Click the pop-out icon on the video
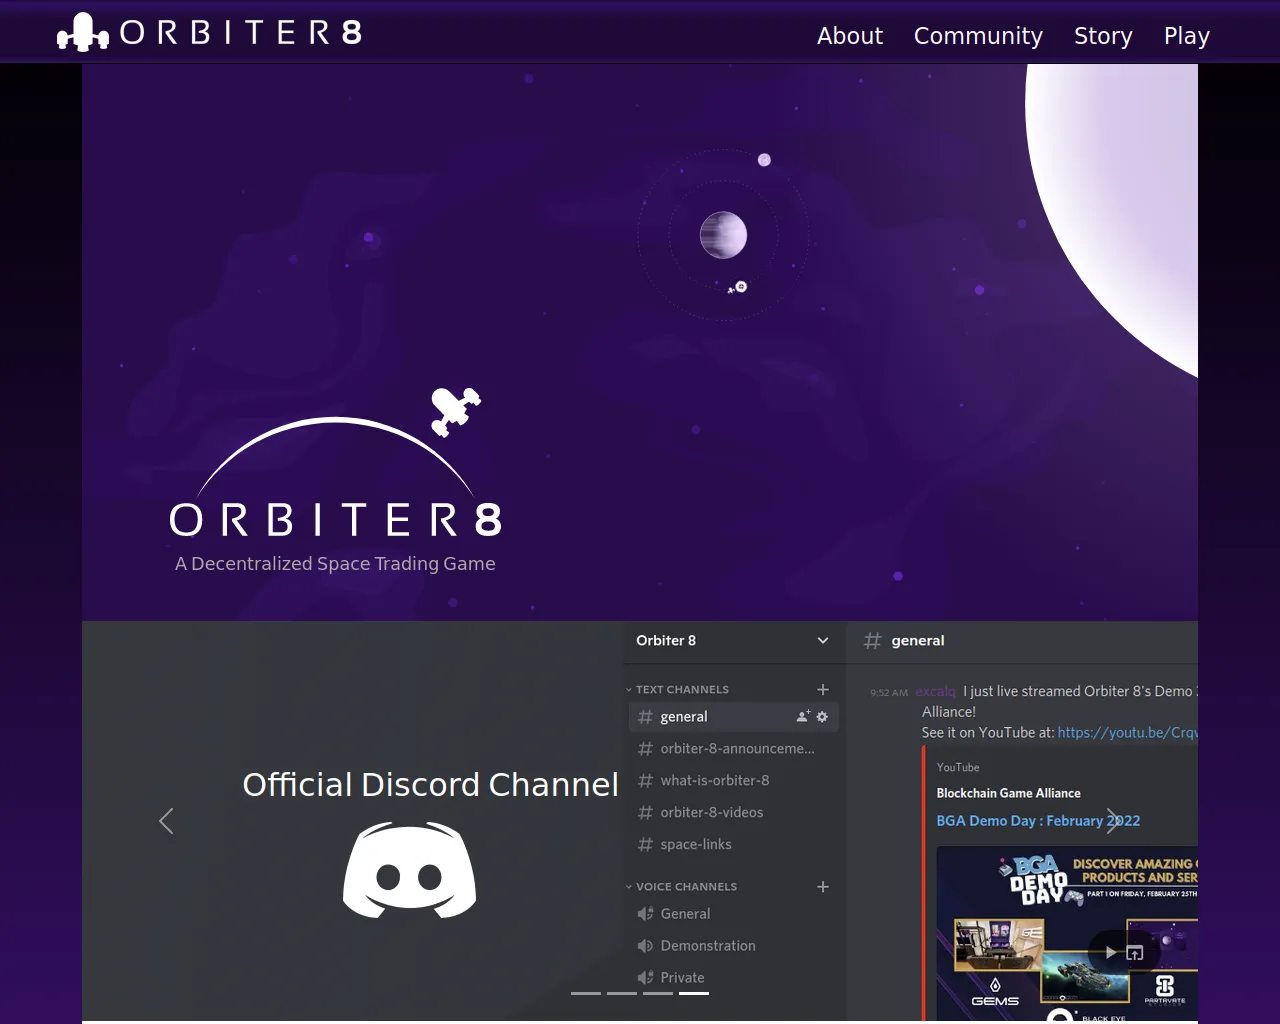1280x1024 pixels. [1135, 953]
